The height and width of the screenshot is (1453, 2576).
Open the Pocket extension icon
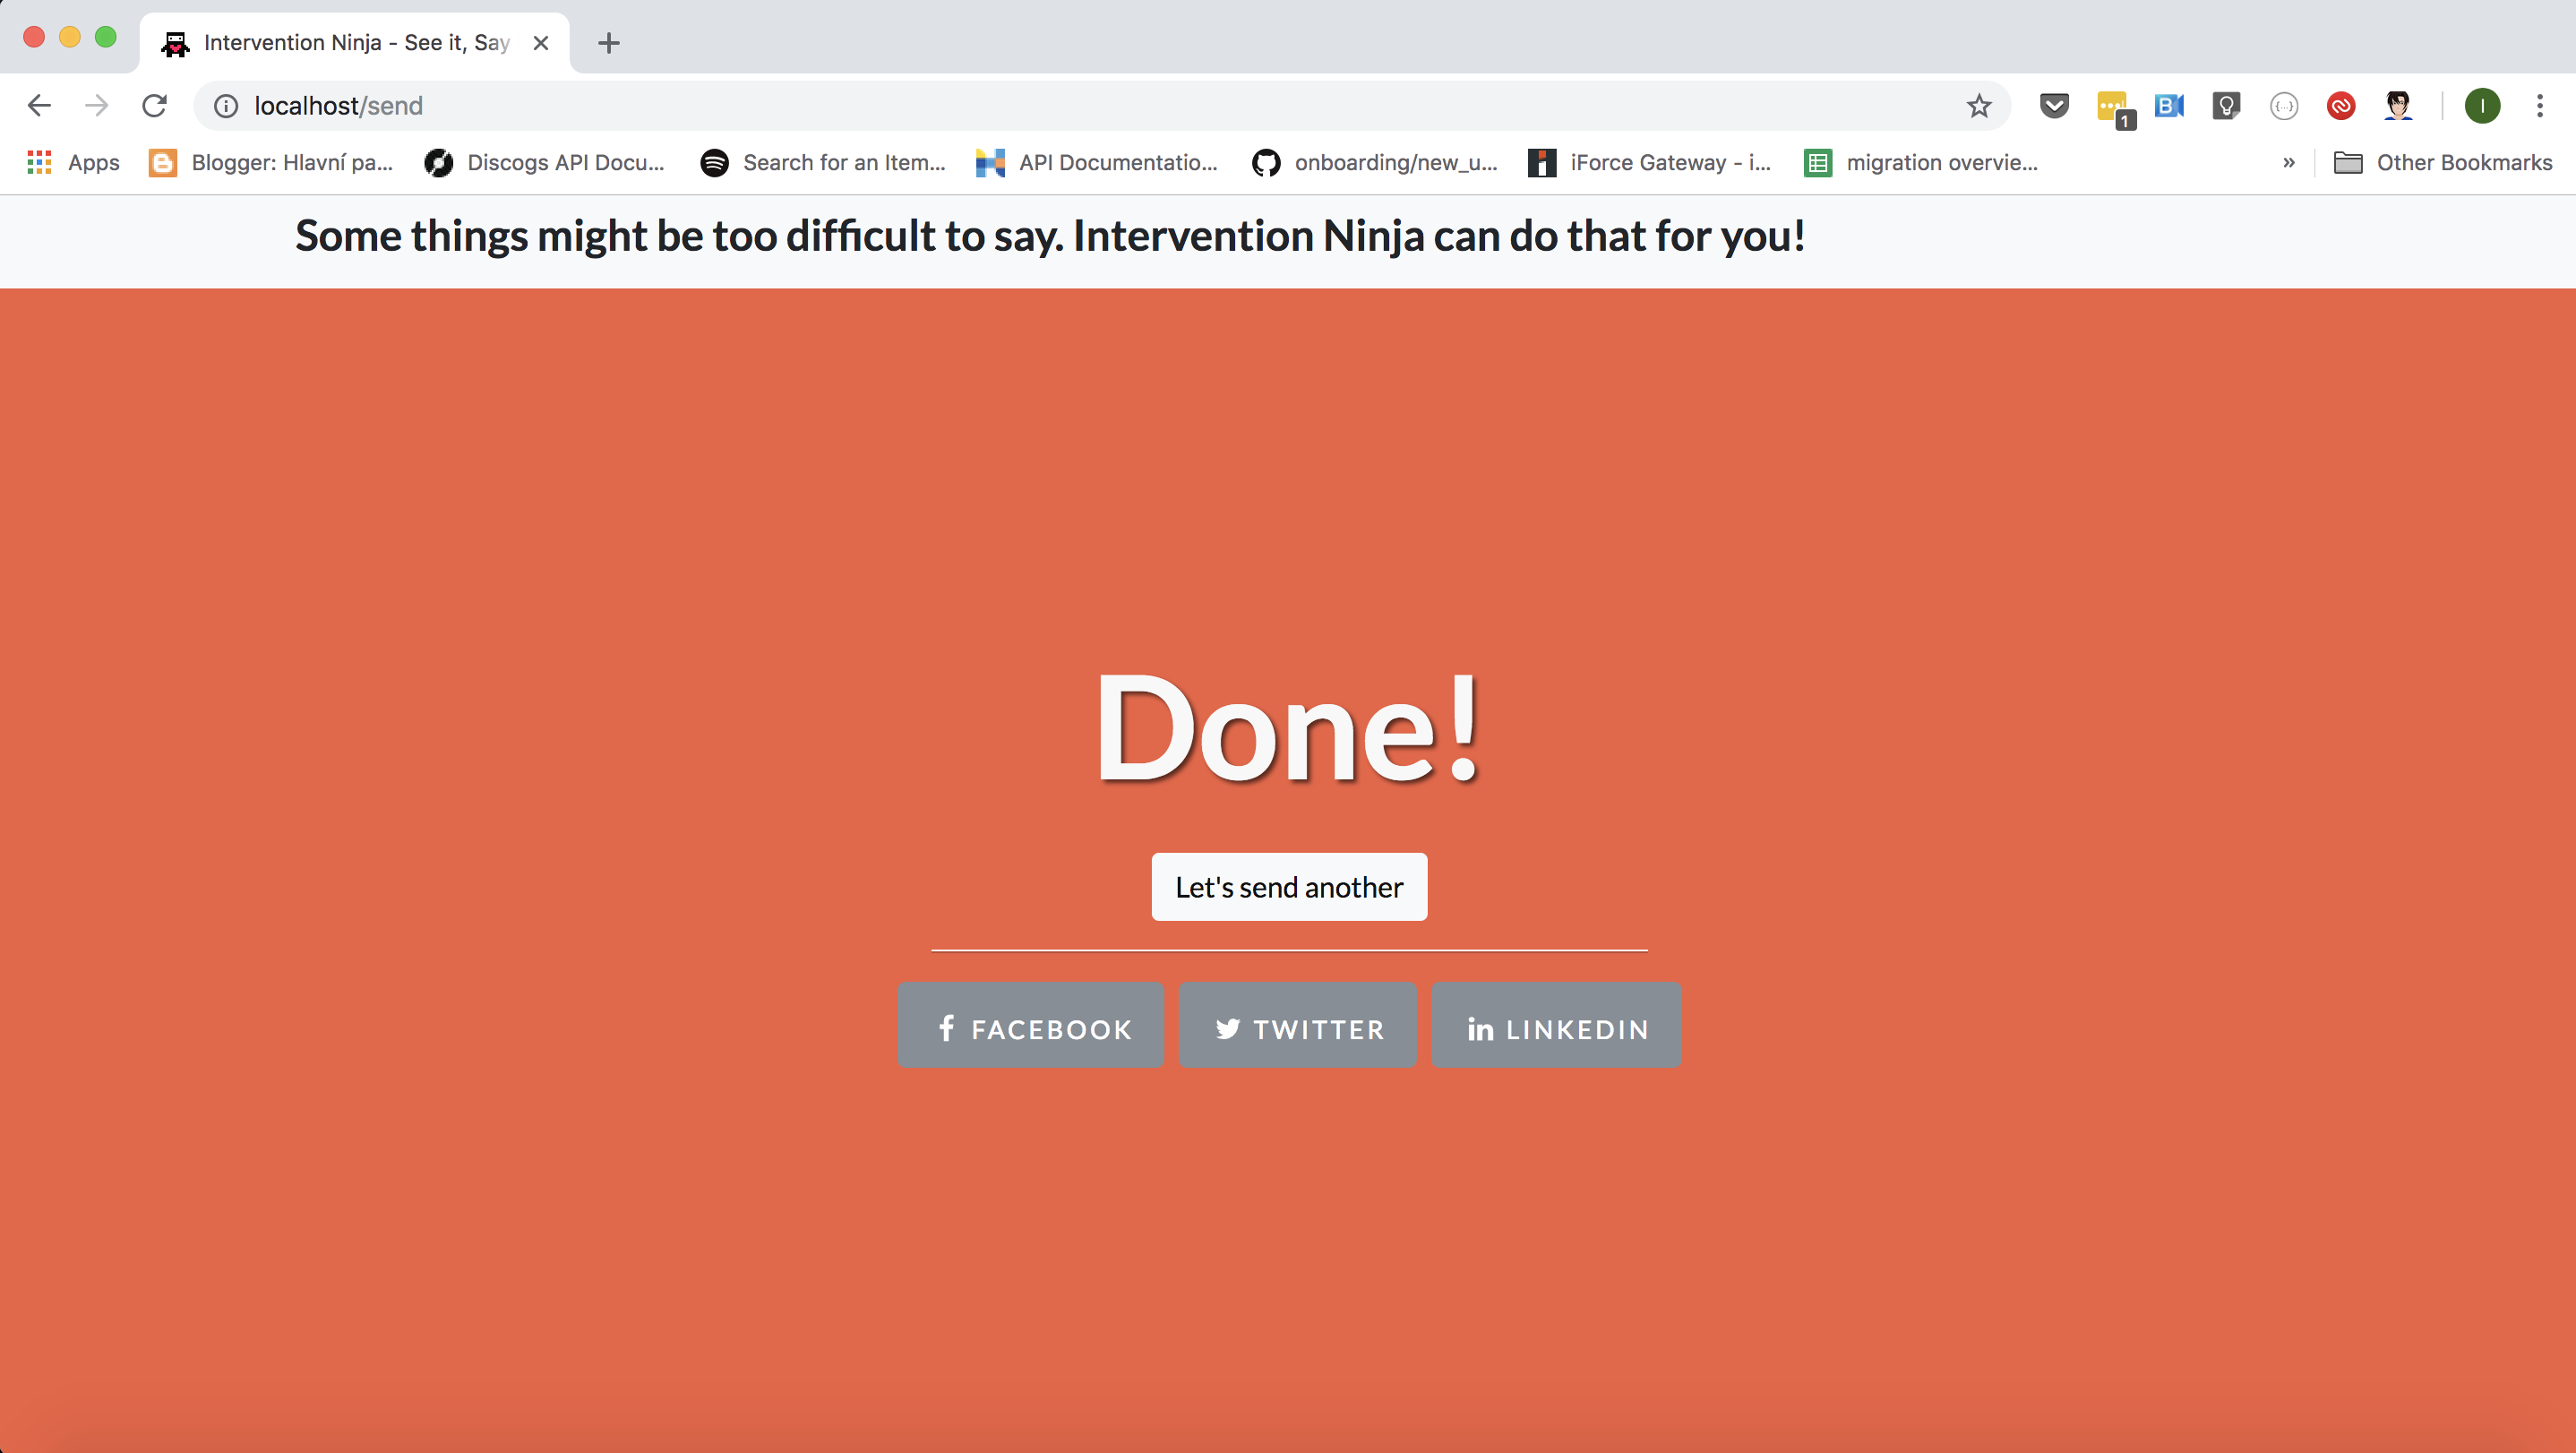2054,105
